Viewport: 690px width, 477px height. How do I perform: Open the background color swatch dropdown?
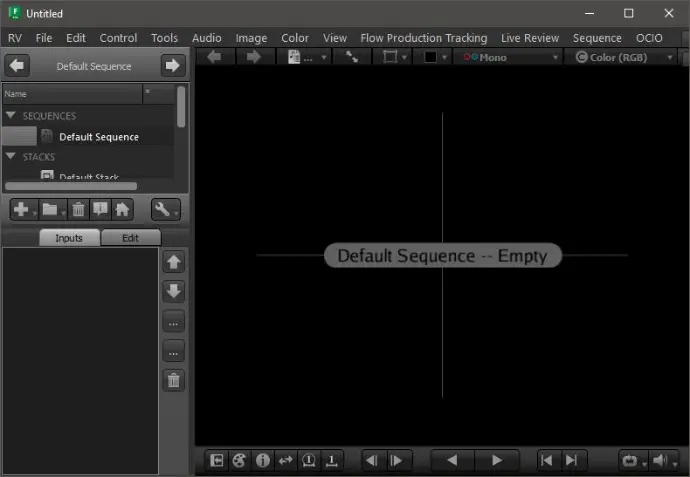pyautogui.click(x=435, y=57)
